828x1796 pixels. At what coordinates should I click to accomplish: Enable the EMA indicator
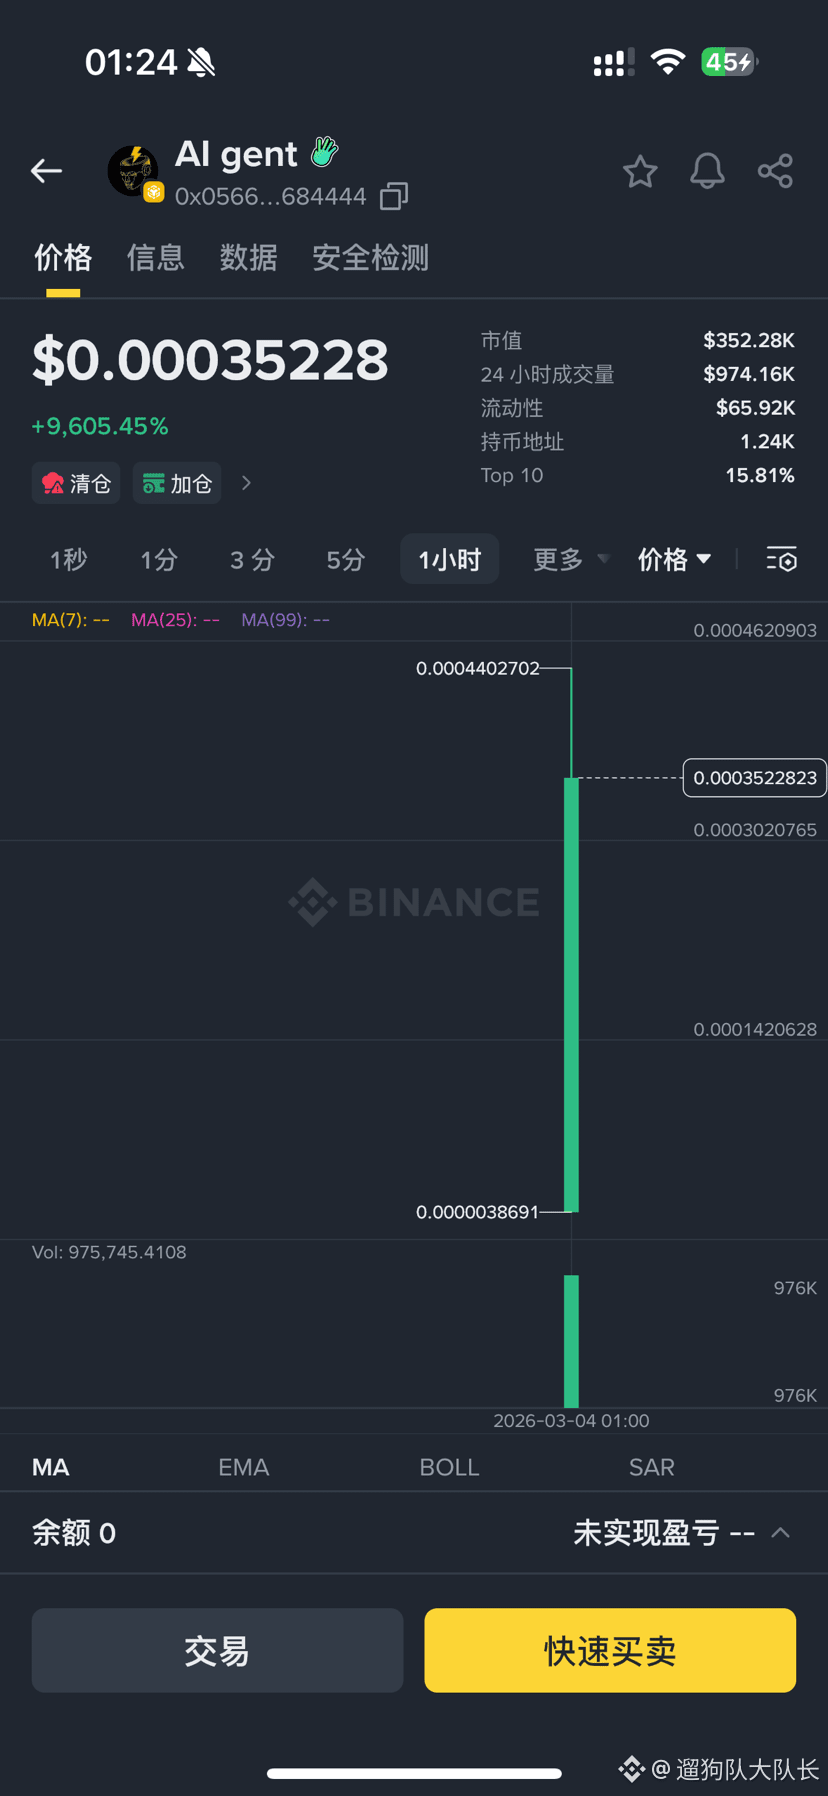coord(243,1467)
